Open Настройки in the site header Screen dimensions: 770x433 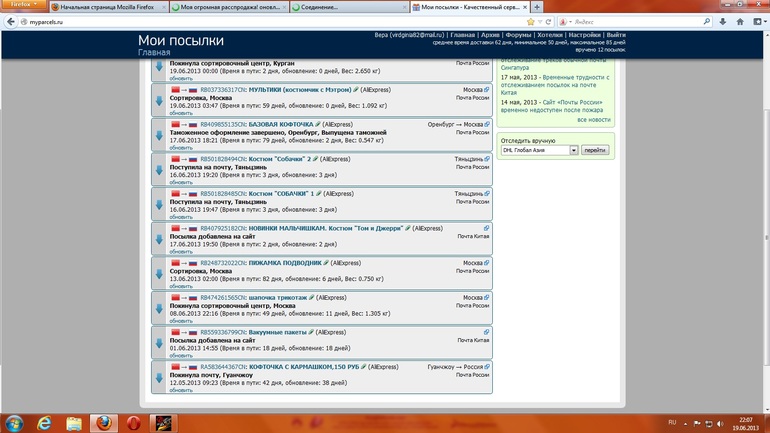click(x=584, y=35)
